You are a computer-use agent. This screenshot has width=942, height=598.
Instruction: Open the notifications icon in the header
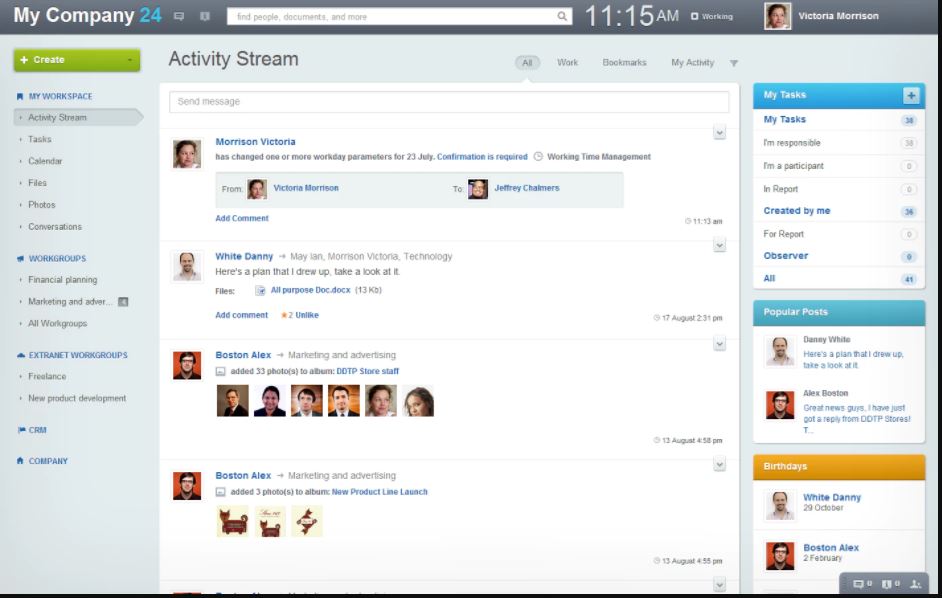pyautogui.click(x=205, y=16)
